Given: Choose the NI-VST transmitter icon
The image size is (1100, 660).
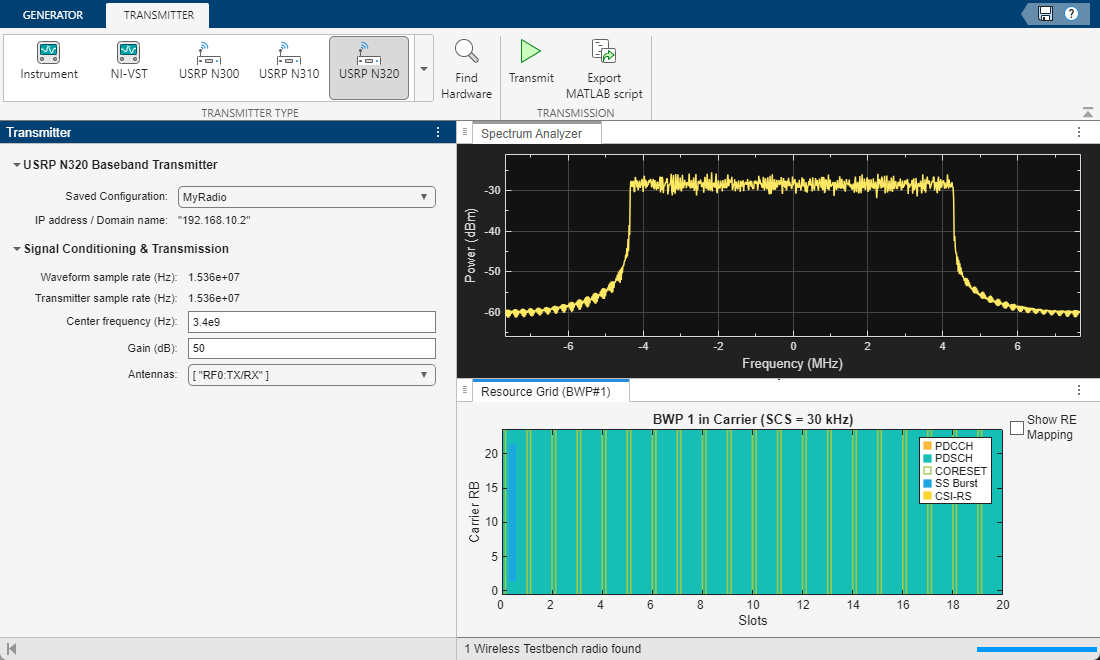Looking at the screenshot, I should coord(128,62).
